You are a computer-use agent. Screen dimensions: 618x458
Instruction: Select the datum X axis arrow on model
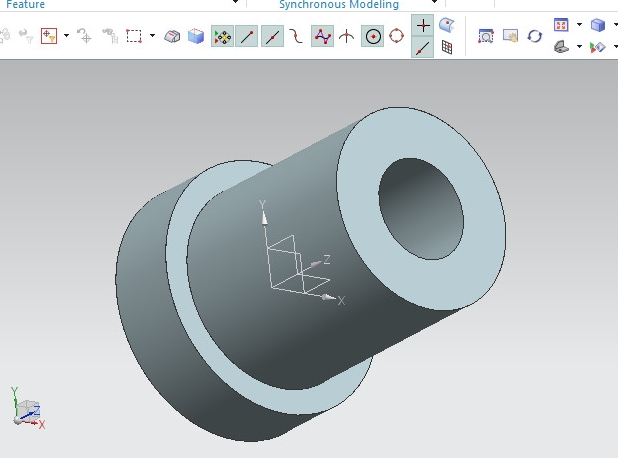point(328,297)
